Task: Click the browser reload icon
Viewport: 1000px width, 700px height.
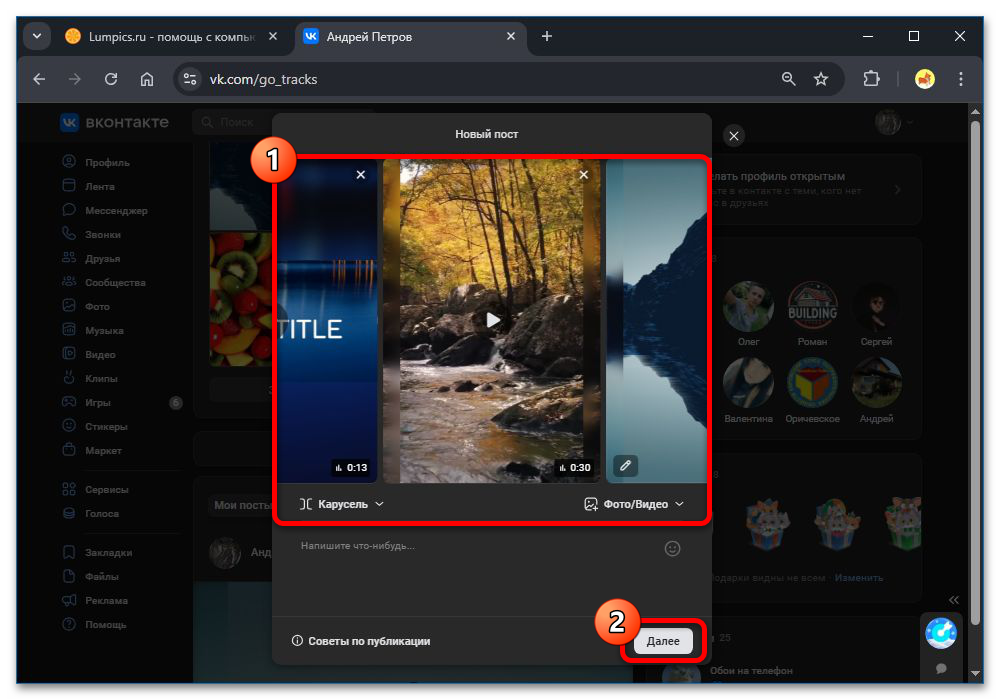Action: [x=111, y=79]
